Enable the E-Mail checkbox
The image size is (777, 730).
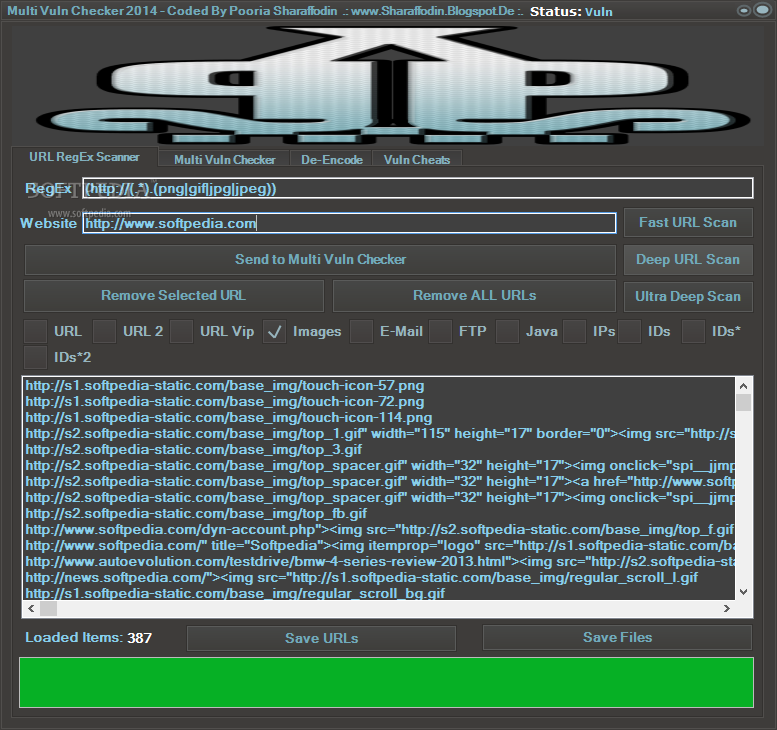click(361, 332)
